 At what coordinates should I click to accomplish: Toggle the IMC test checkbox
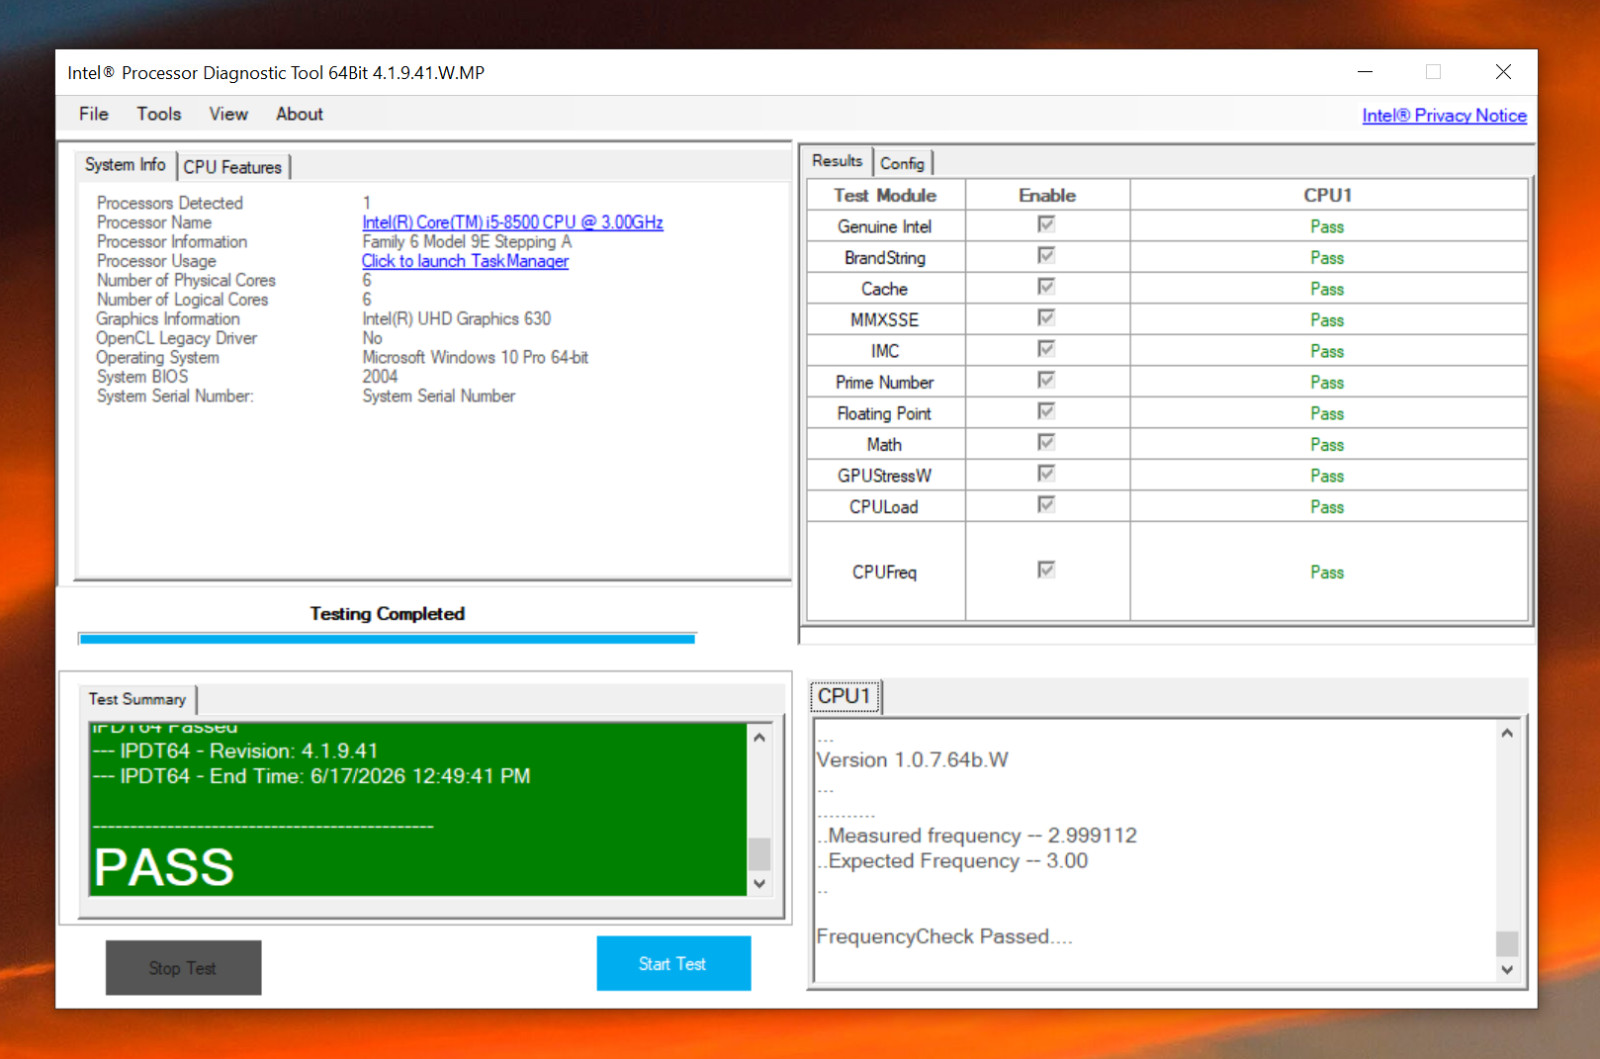pos(1046,348)
